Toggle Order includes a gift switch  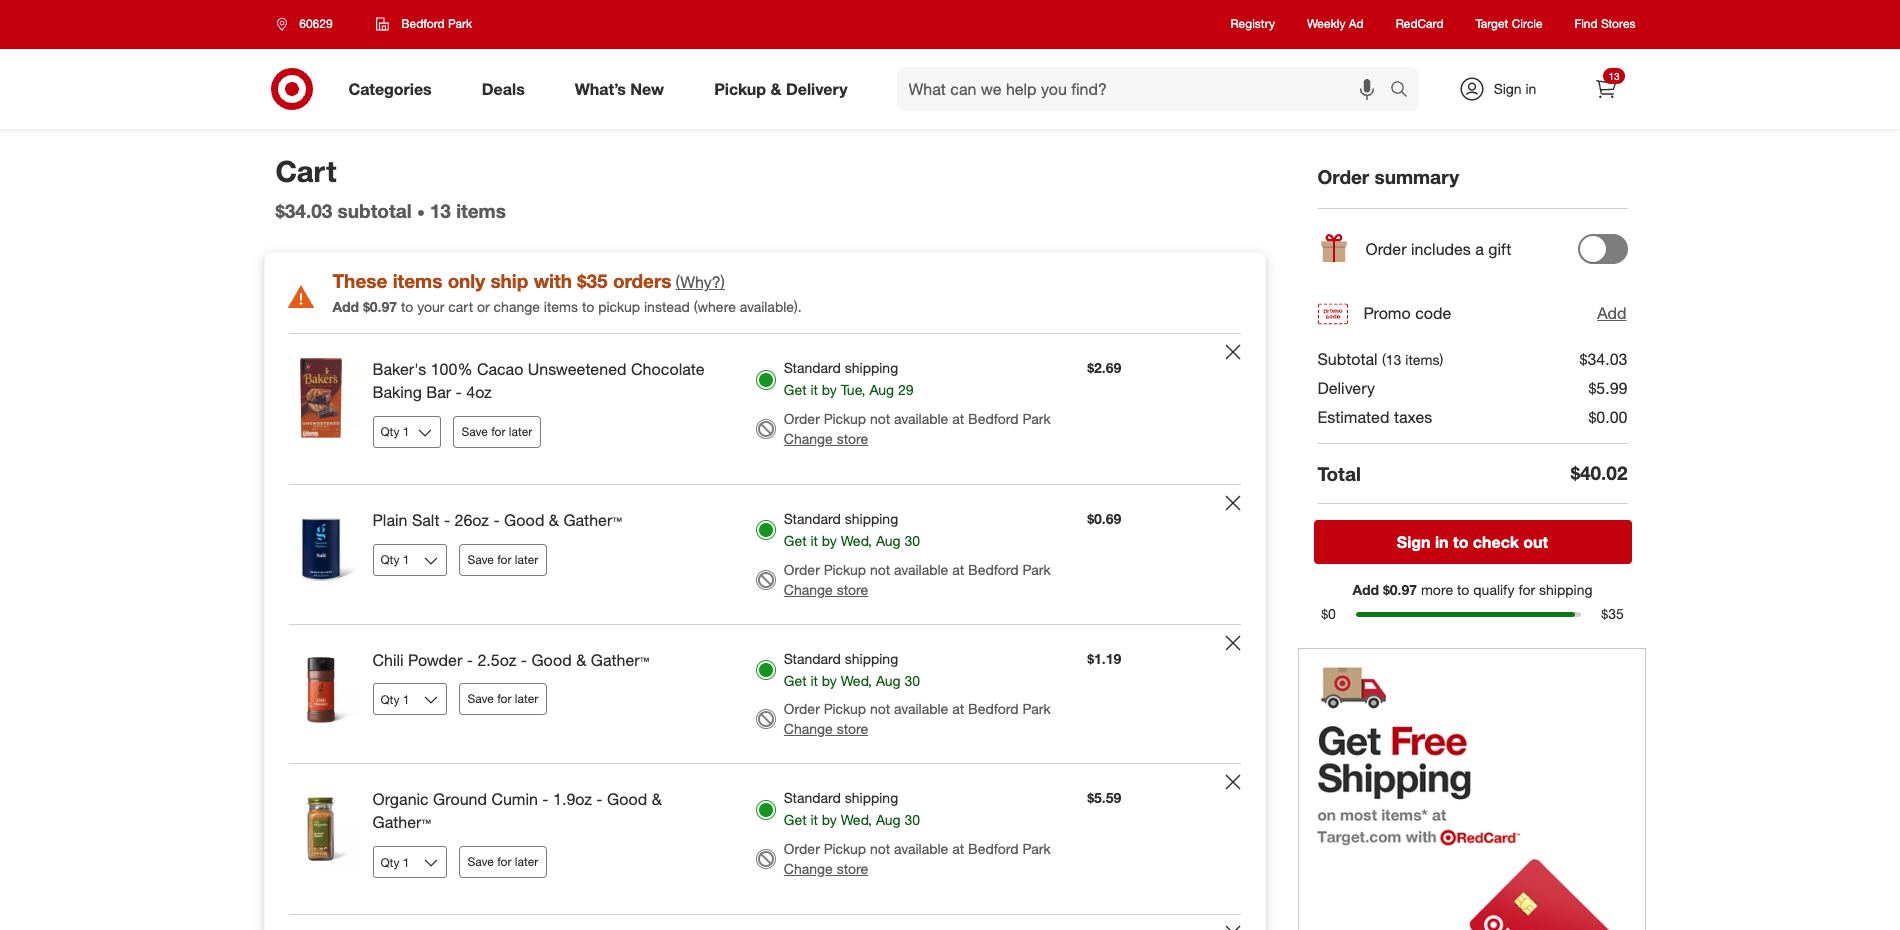(1603, 249)
